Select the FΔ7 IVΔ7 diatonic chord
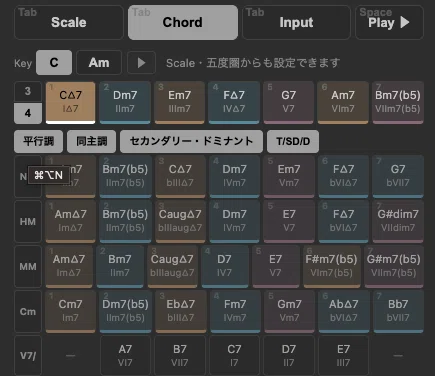The height and width of the screenshot is (376, 435). point(234,102)
